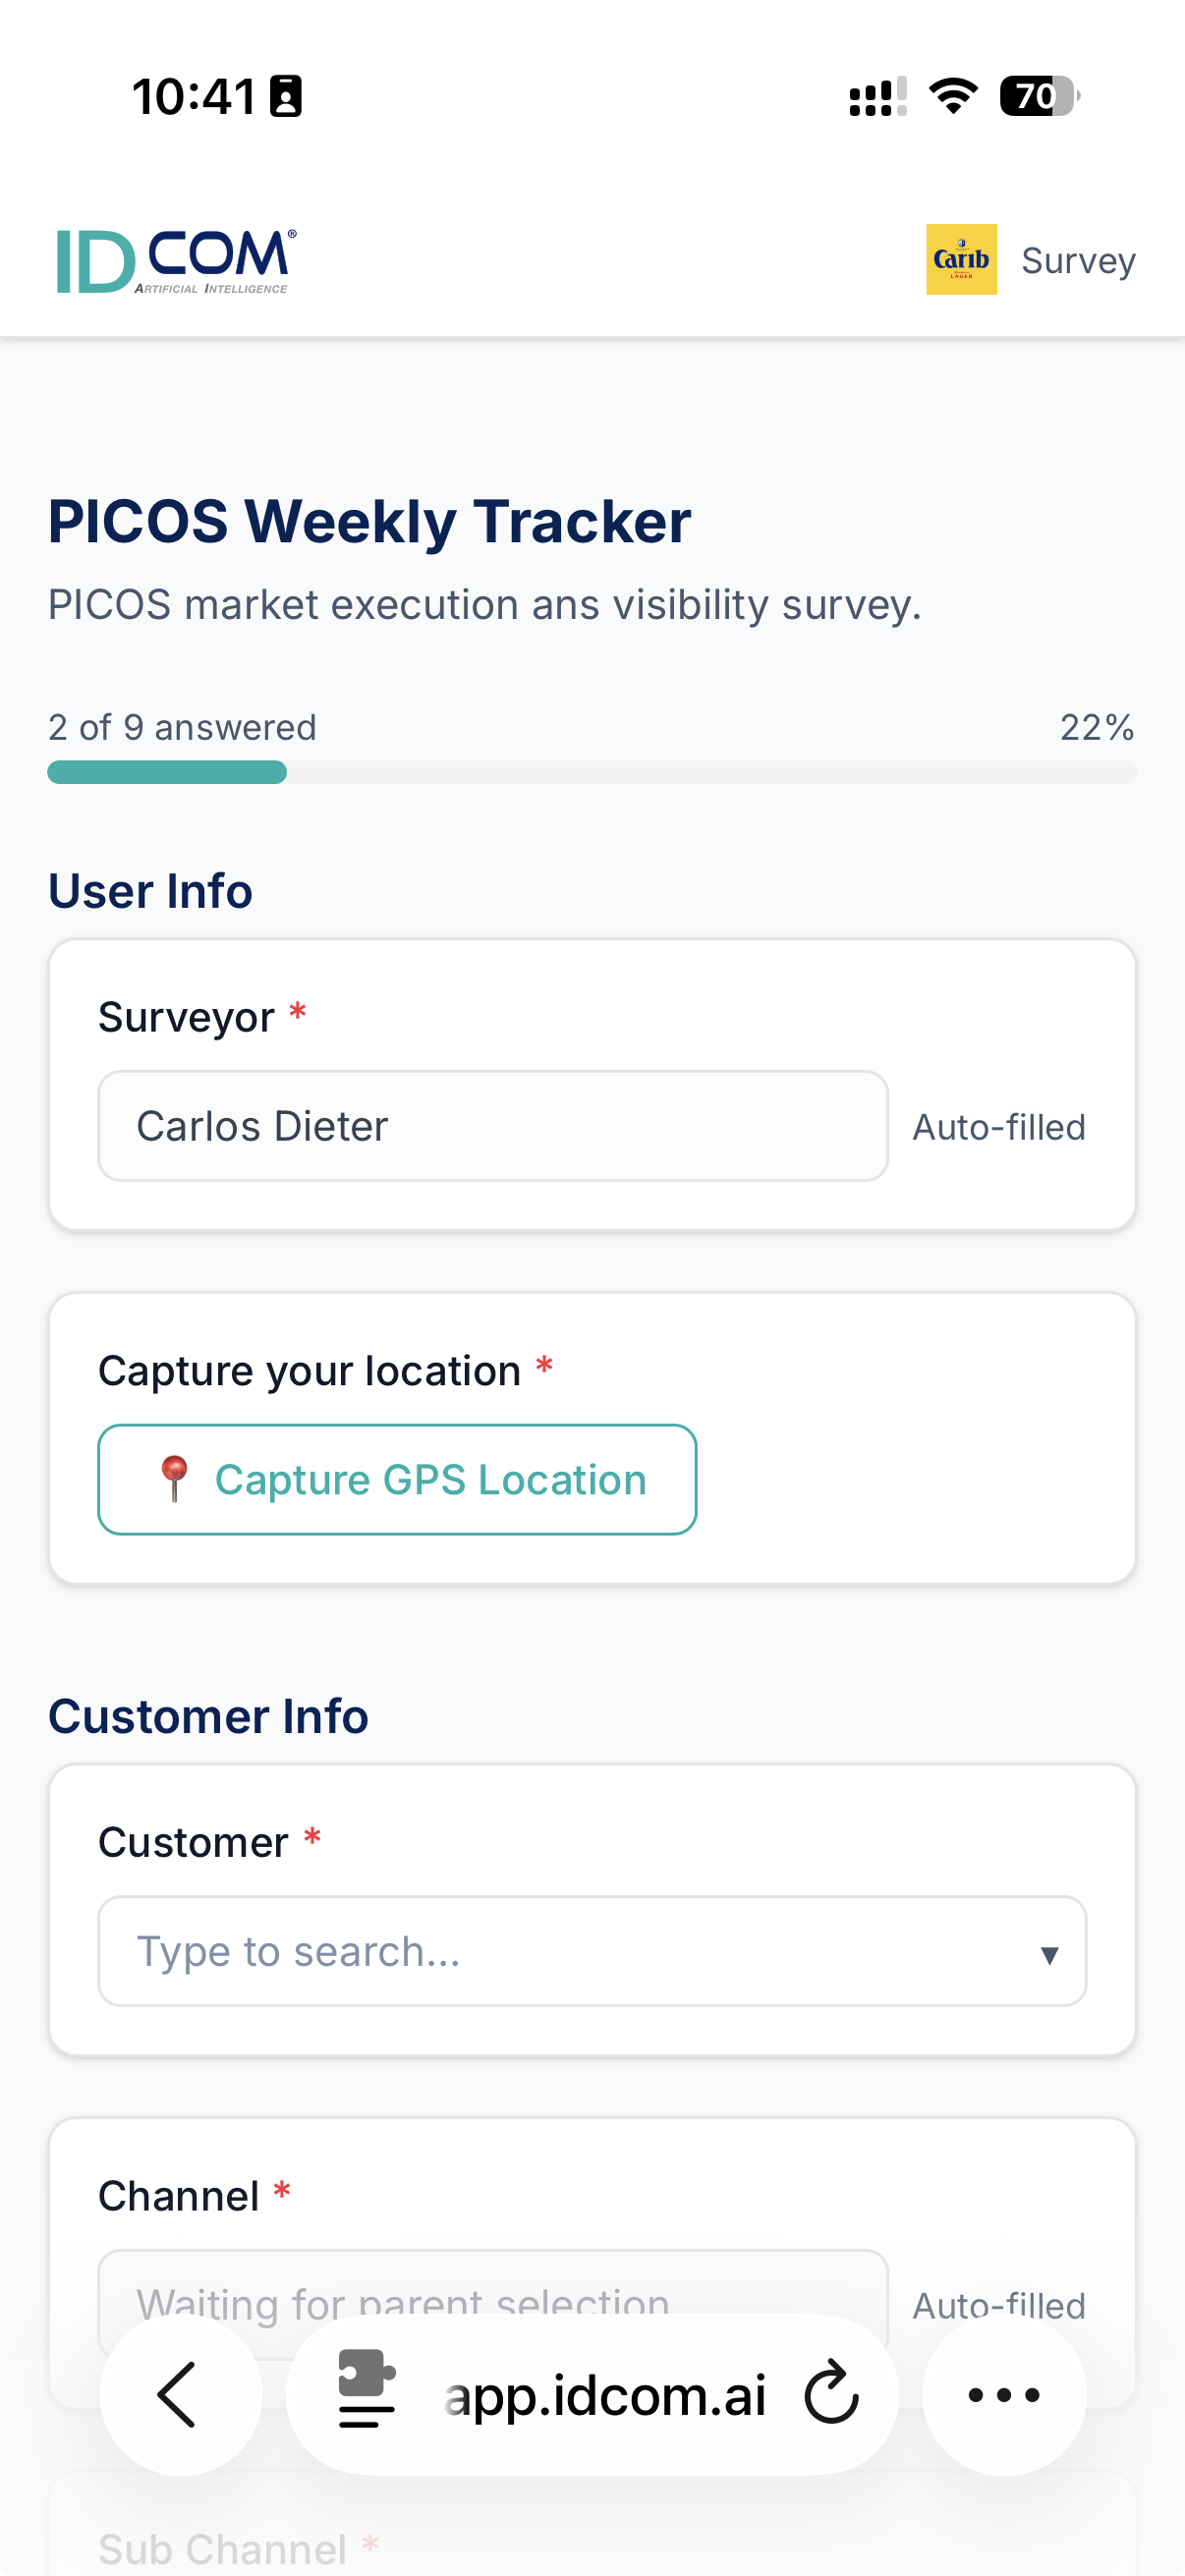This screenshot has width=1185, height=2576.
Task: Tap the Wi-Fi status icon
Action: [953, 97]
